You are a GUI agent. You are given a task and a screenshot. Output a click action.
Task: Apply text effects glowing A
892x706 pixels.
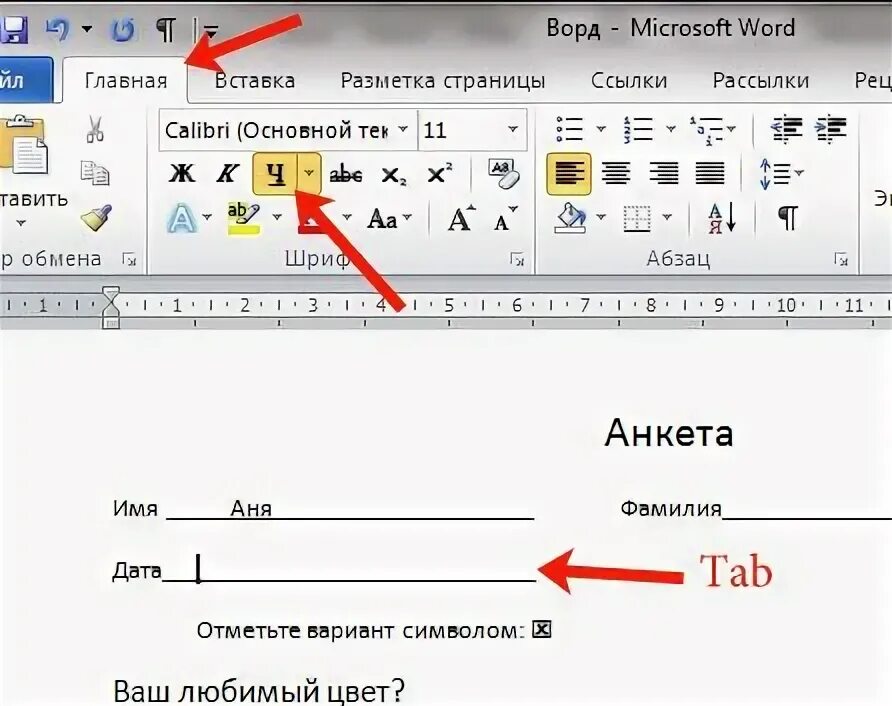[x=182, y=218]
